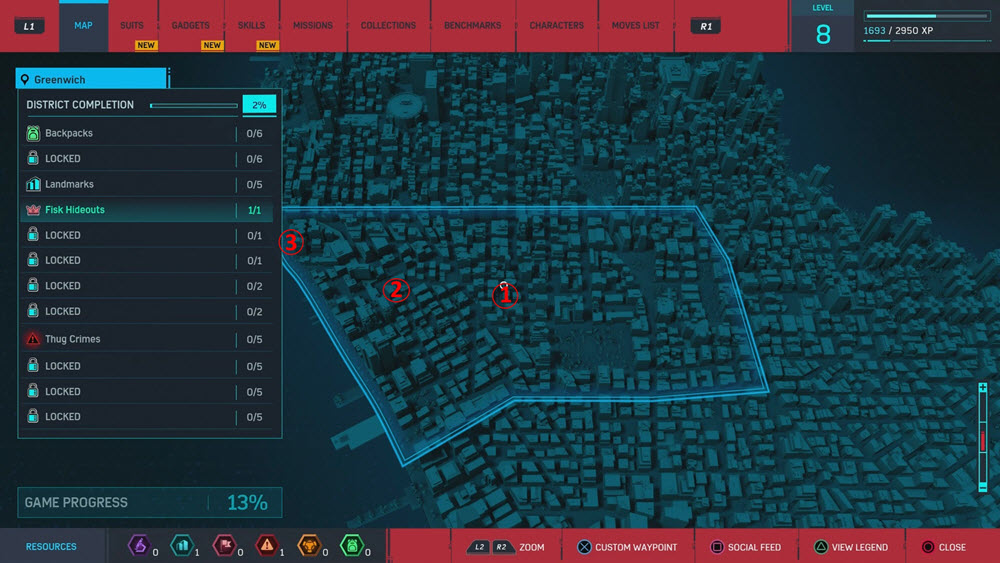Click the XP progress bar at top right
This screenshot has width=1000, height=563.
tap(927, 16)
